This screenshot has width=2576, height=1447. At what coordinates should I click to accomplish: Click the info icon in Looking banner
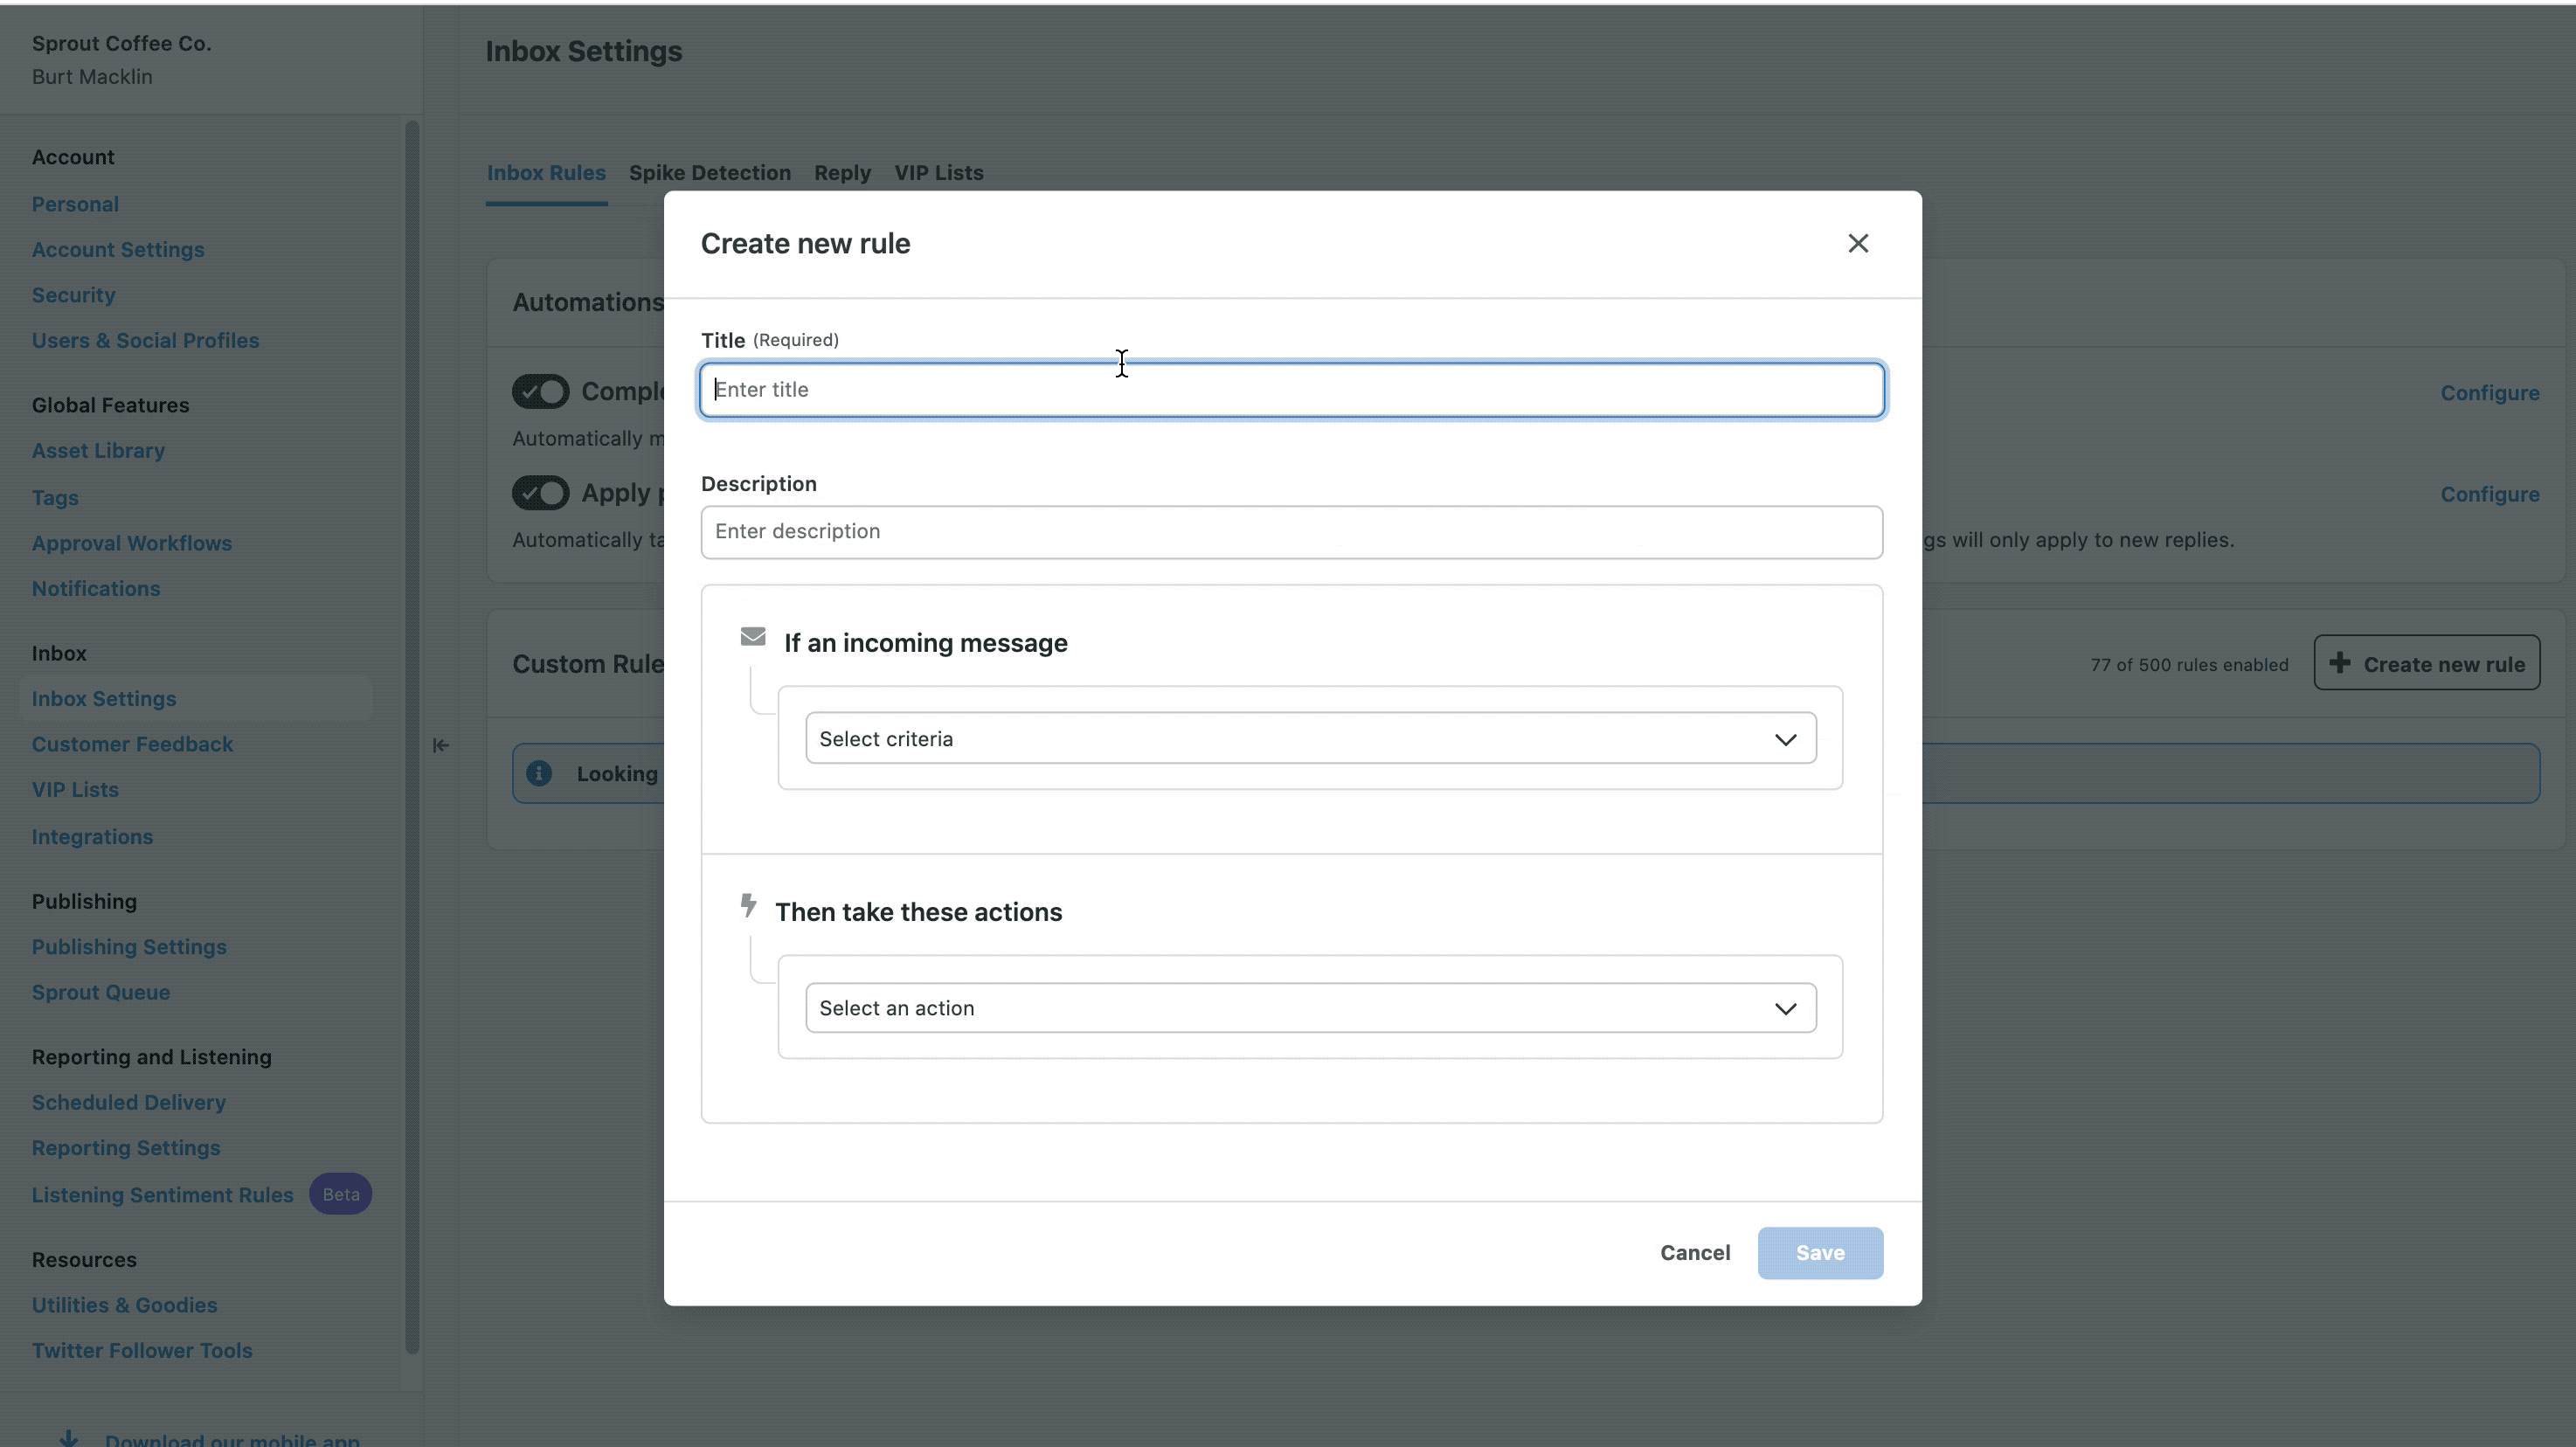point(539,774)
